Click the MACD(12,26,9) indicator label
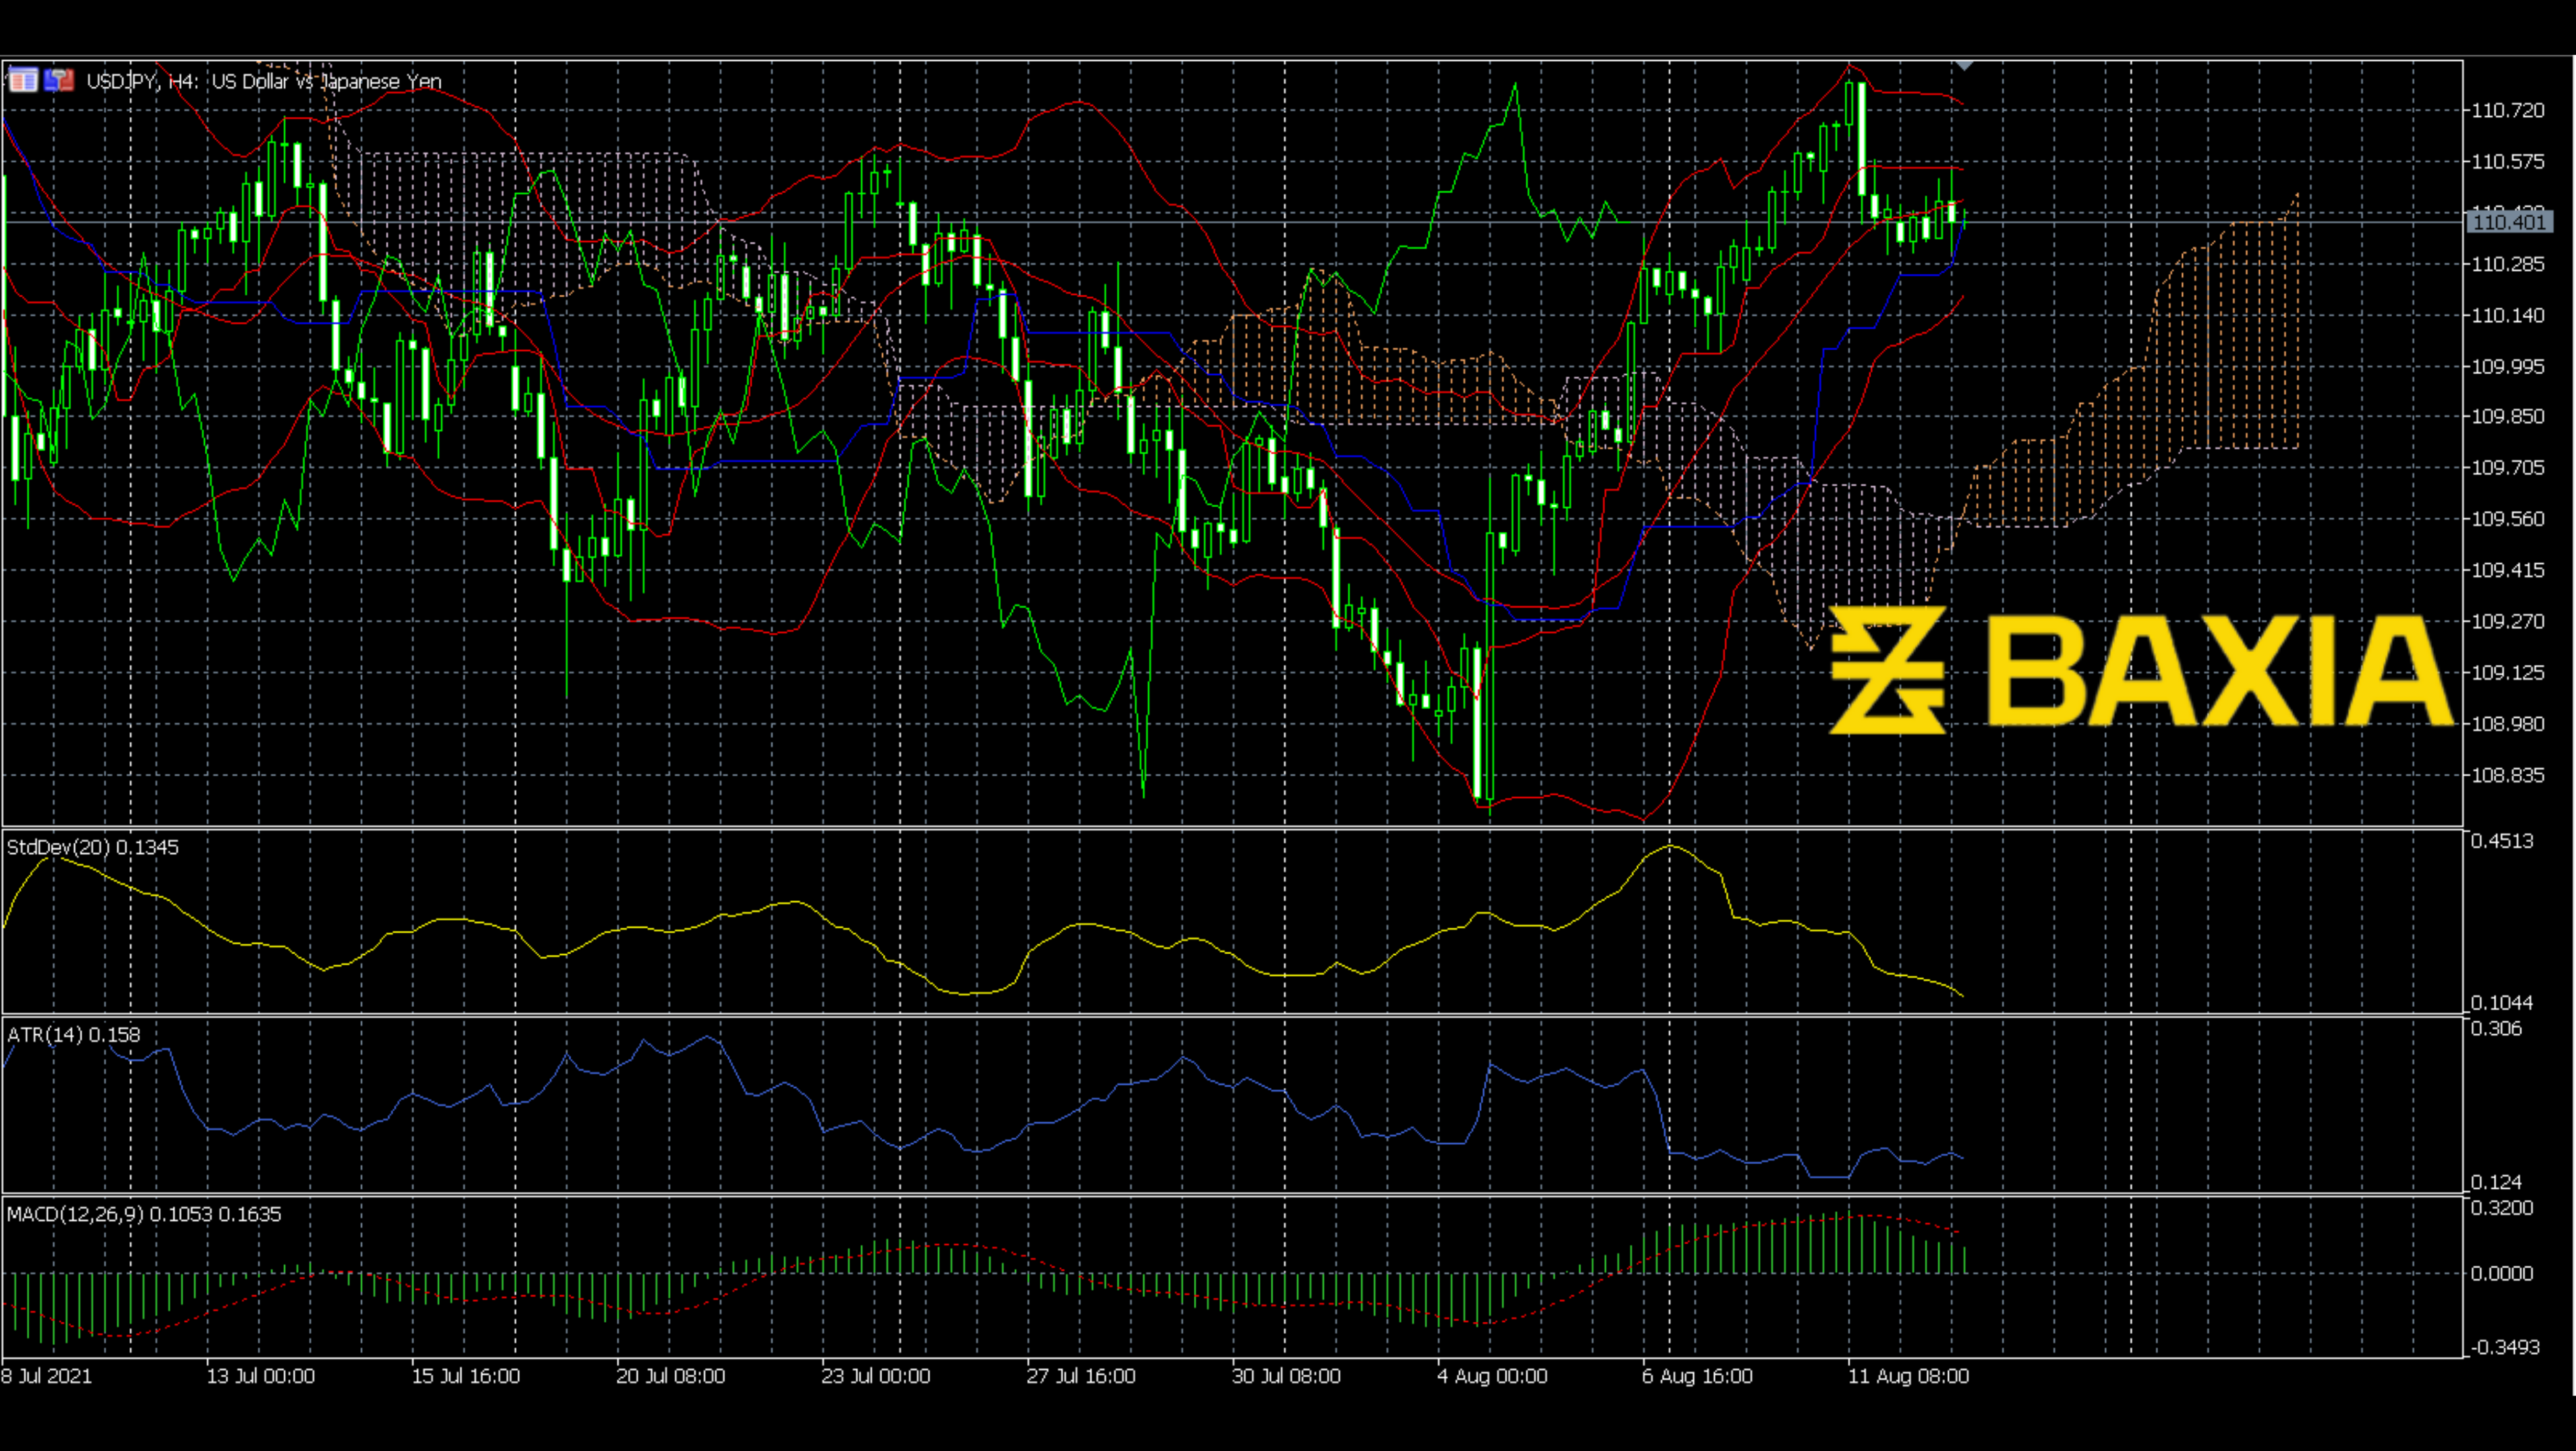The height and width of the screenshot is (1451, 2576). 143,1214
